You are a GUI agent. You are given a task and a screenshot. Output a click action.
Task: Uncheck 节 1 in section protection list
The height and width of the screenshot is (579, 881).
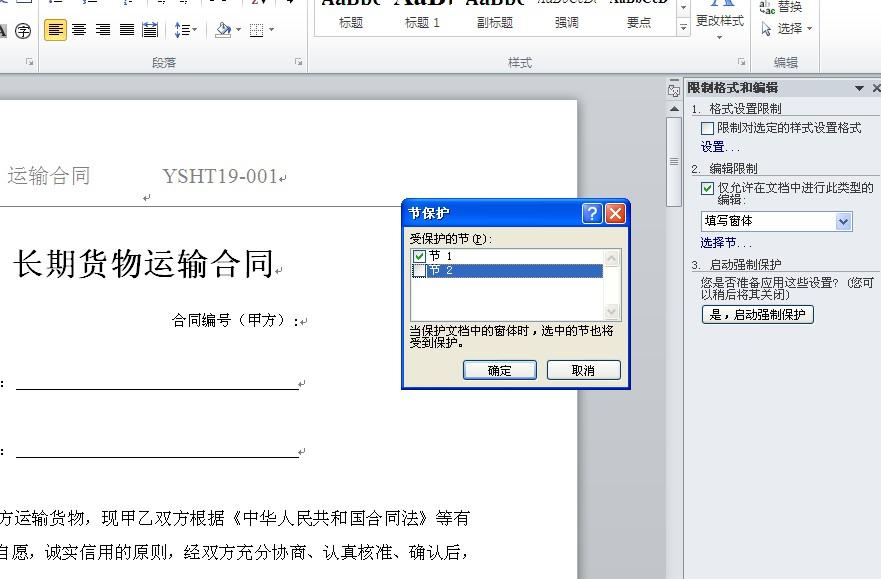point(419,256)
